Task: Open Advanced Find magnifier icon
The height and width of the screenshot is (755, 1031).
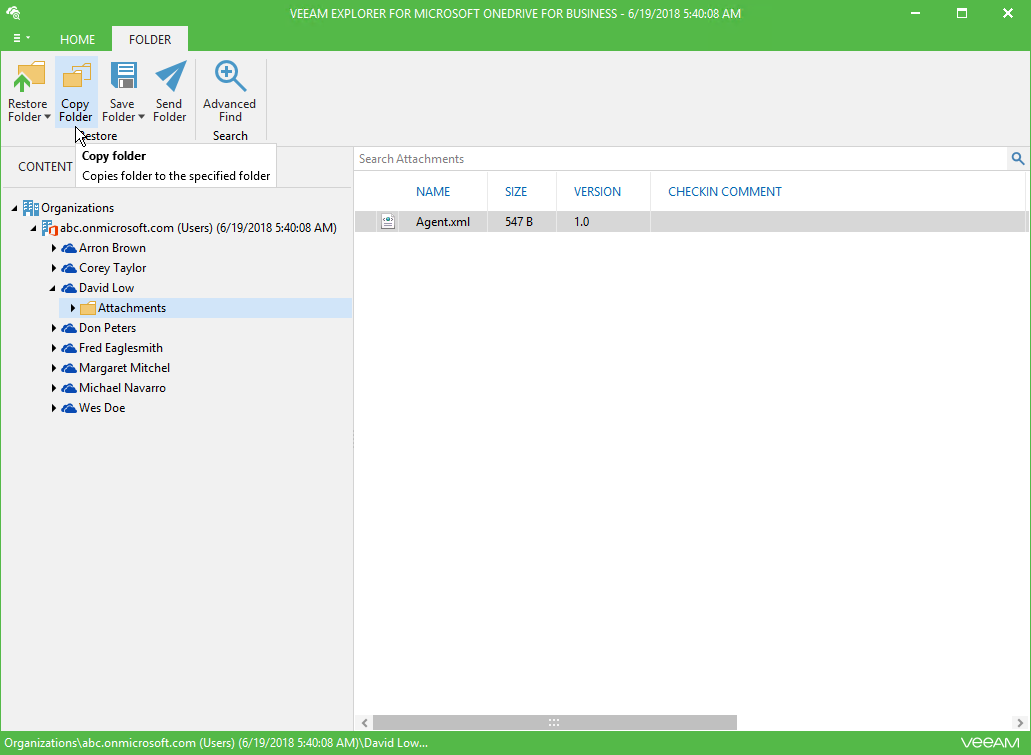Action: [230, 77]
